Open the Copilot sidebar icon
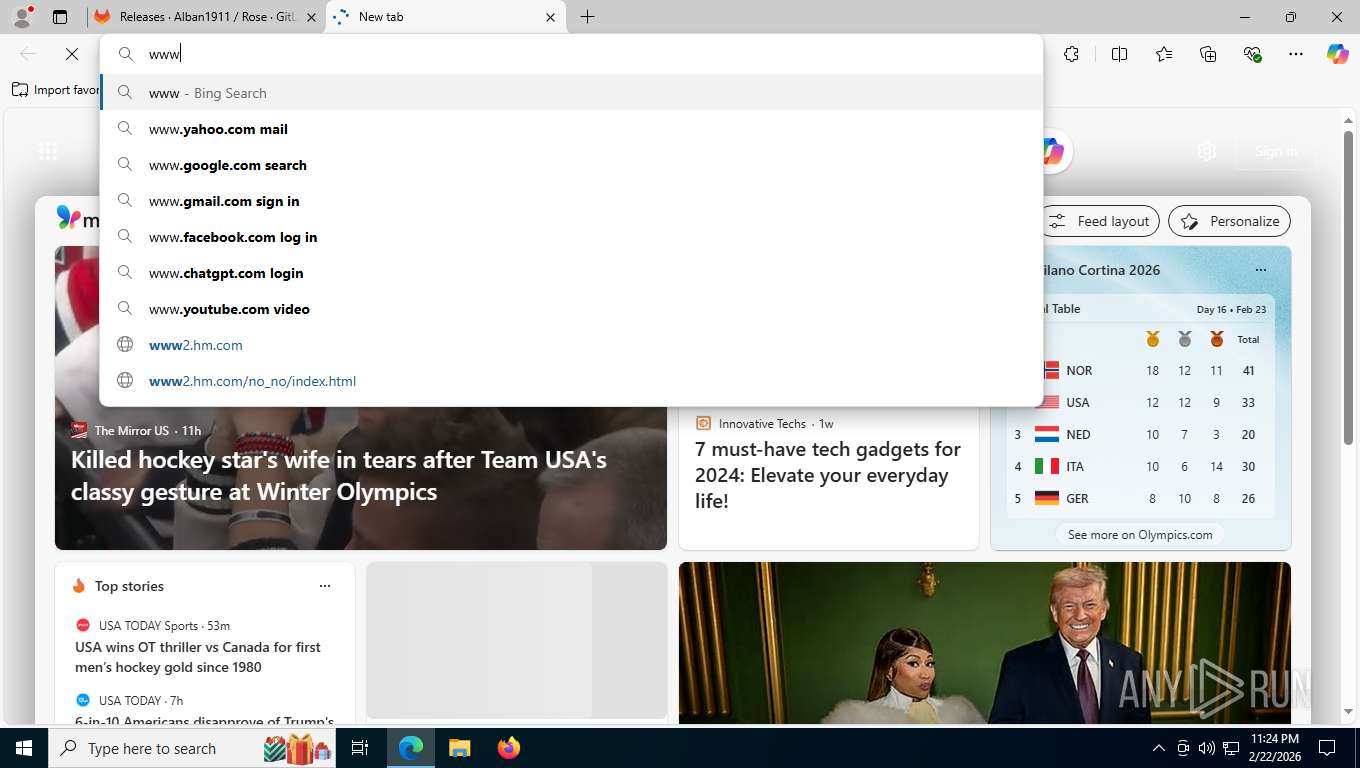This screenshot has height=768, width=1360. click(1338, 54)
